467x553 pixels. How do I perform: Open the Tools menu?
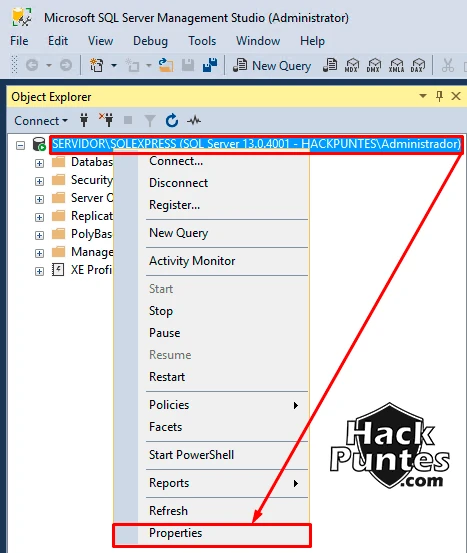tap(202, 41)
